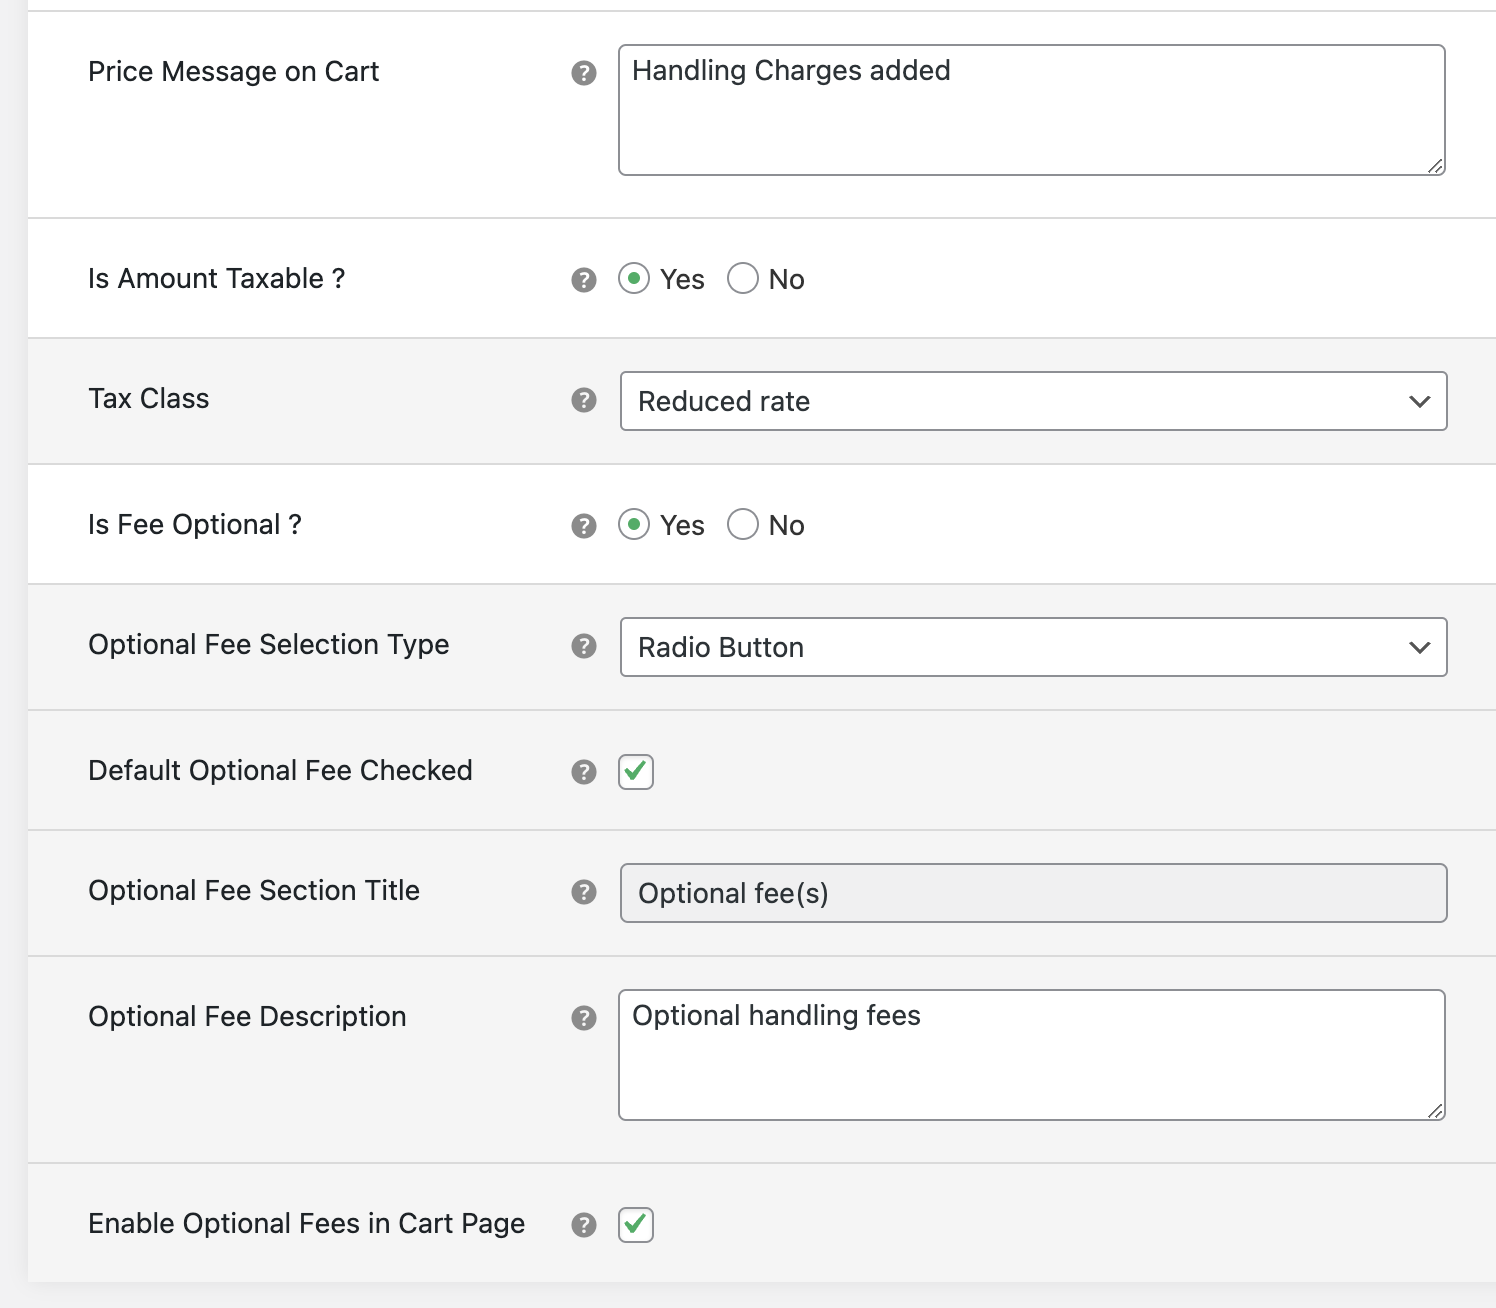Click the Optional Fee Selection Type label
This screenshot has width=1496, height=1308.
coord(269,645)
